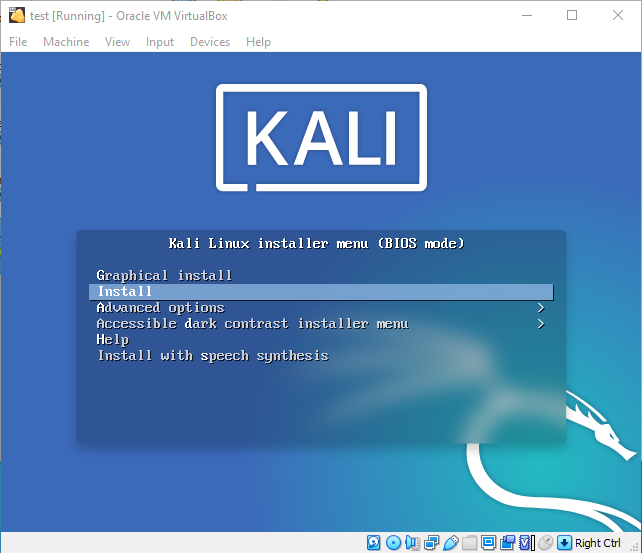This screenshot has width=642, height=553.
Task: Select Help entry in installer menu
Action: 113,340
